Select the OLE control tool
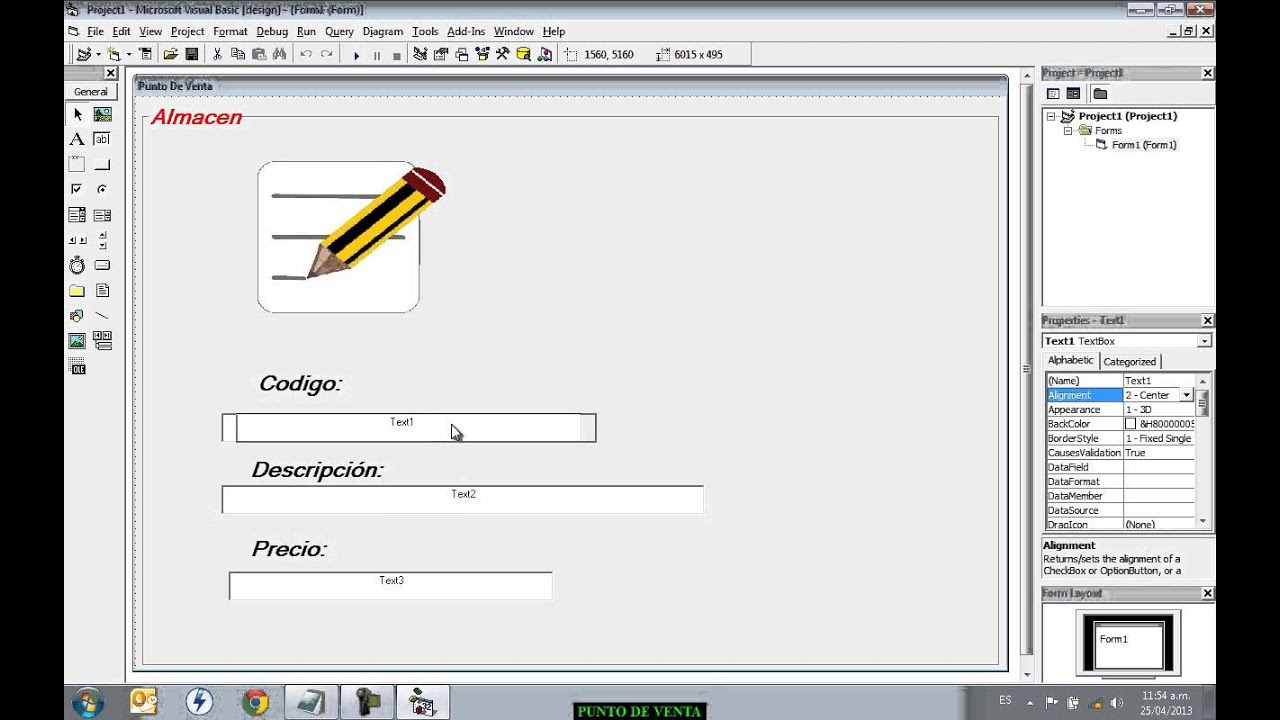 pyautogui.click(x=77, y=368)
